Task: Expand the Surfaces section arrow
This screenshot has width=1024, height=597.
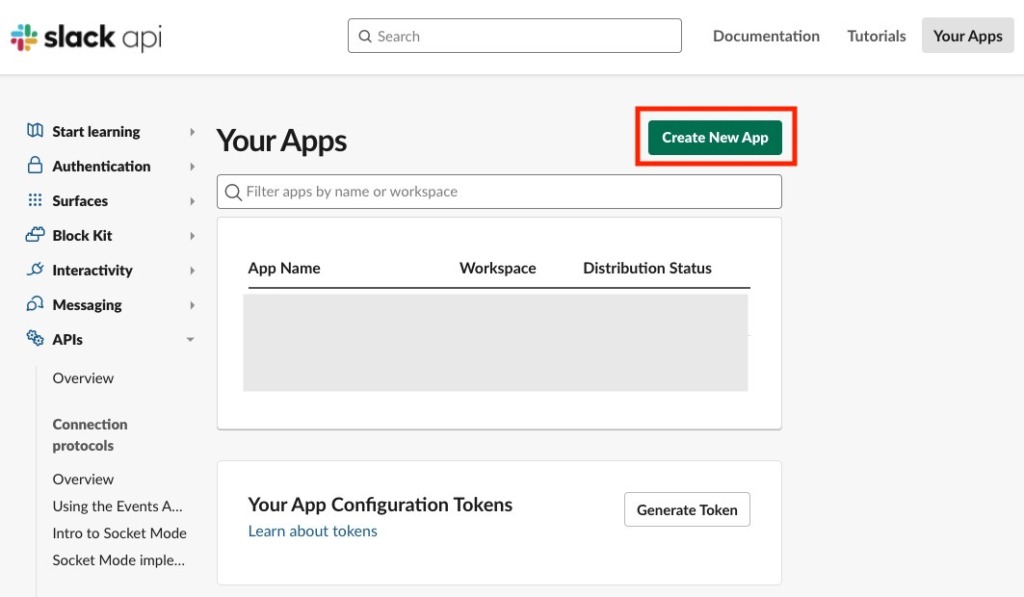Action: click(x=192, y=201)
